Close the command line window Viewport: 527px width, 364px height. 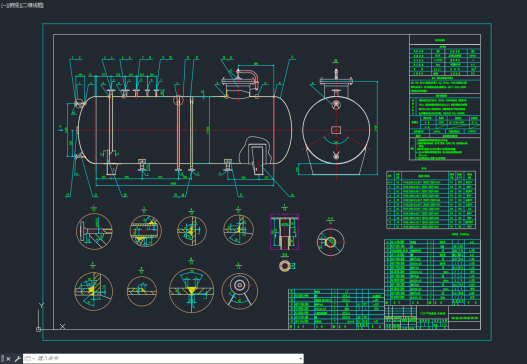(x=8, y=359)
